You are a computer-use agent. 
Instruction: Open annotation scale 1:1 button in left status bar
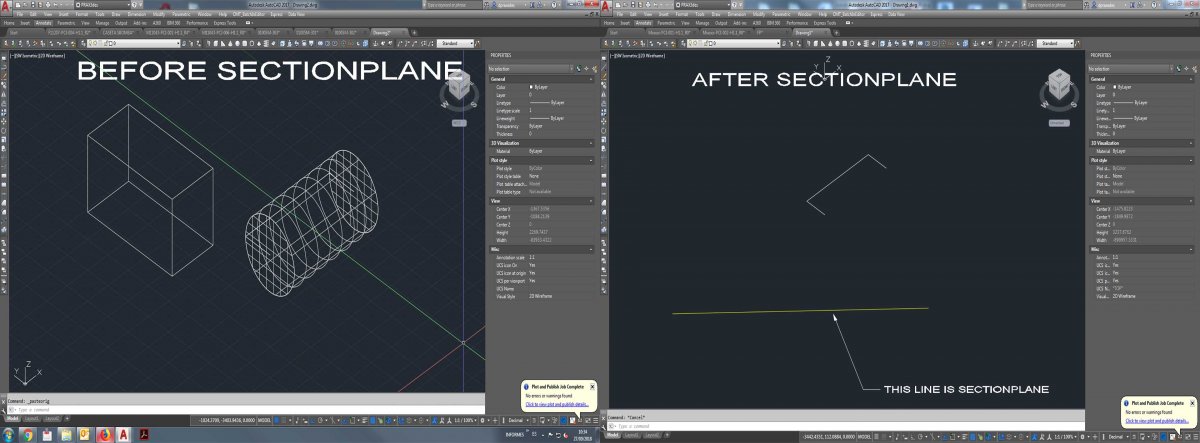(x=465, y=421)
